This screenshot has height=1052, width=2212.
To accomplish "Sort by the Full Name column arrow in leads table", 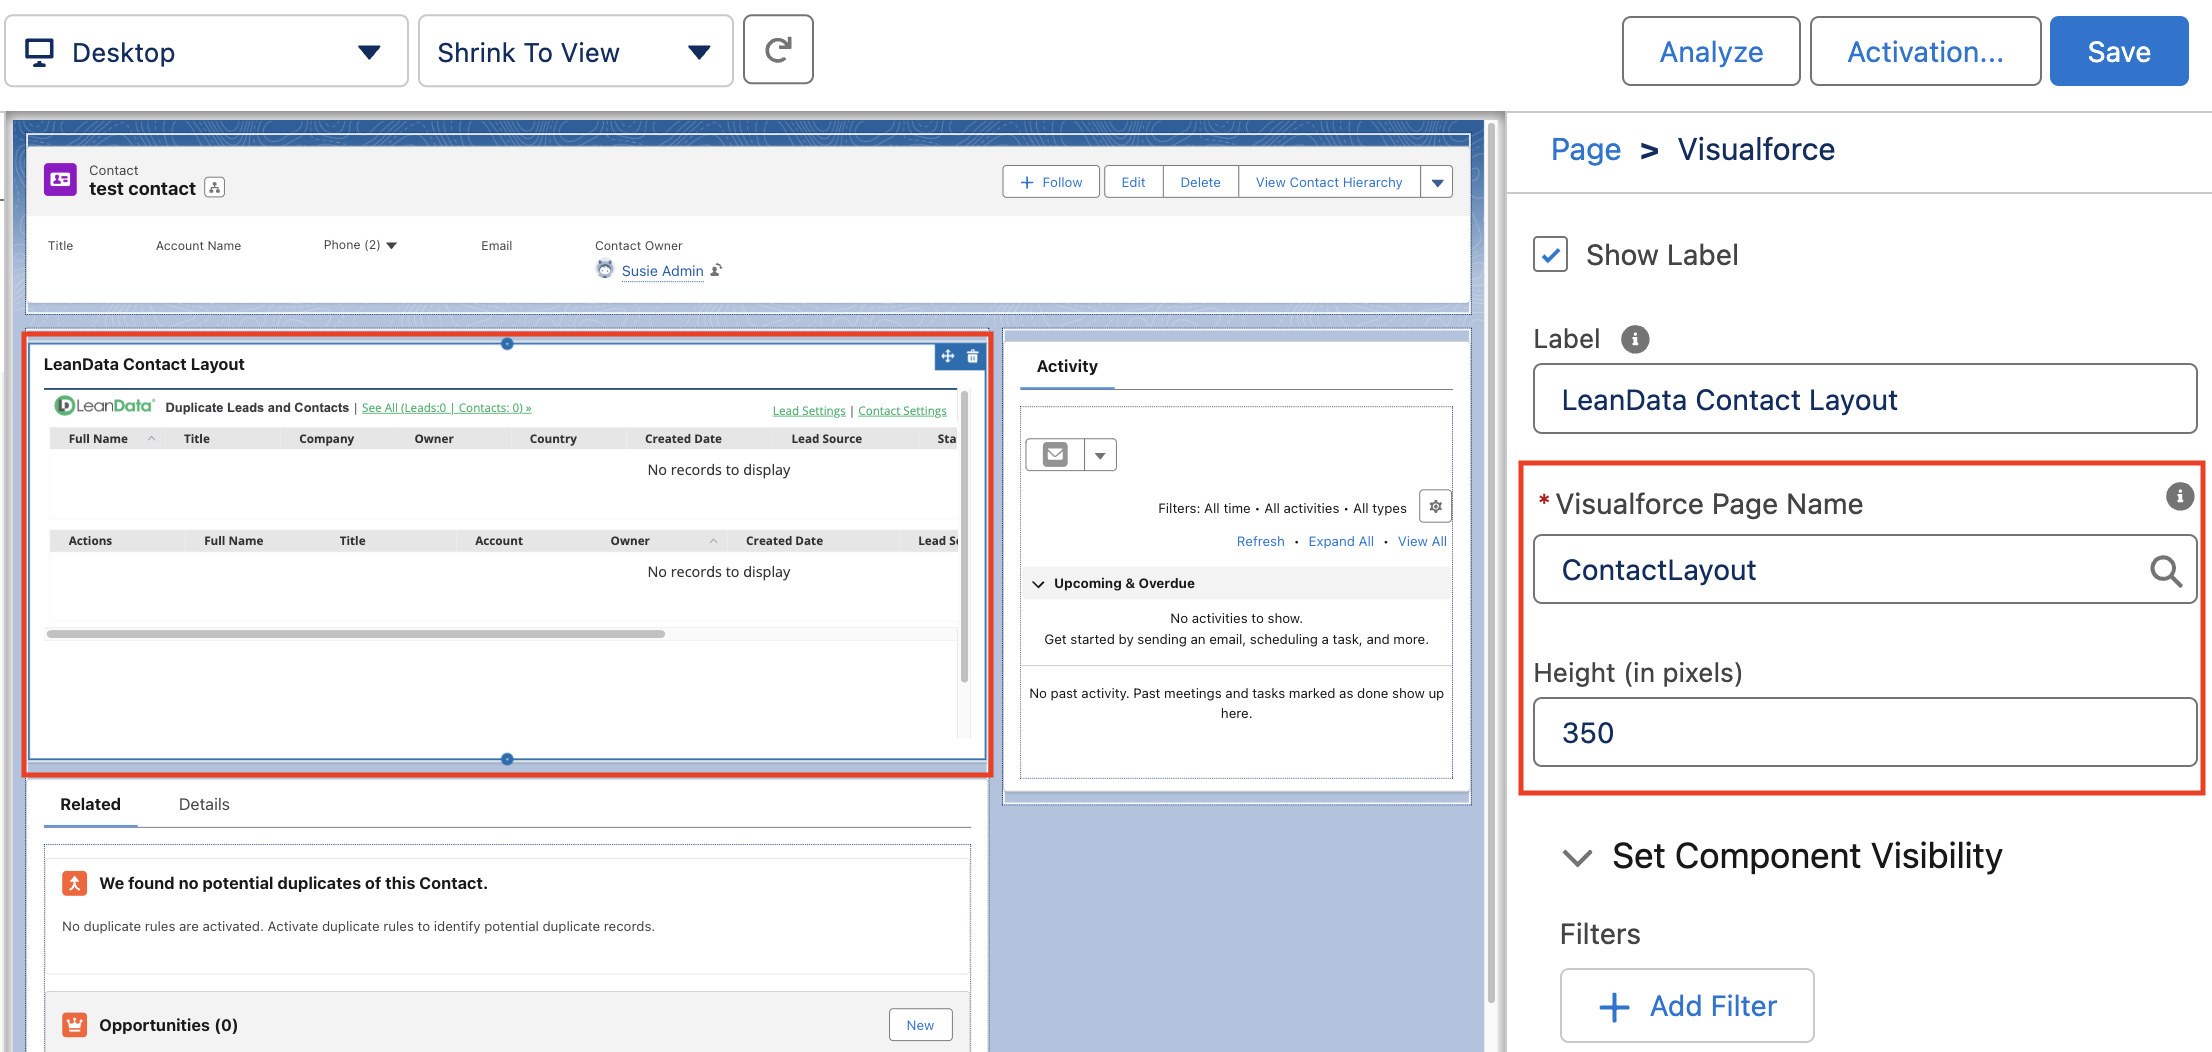I will (x=151, y=439).
